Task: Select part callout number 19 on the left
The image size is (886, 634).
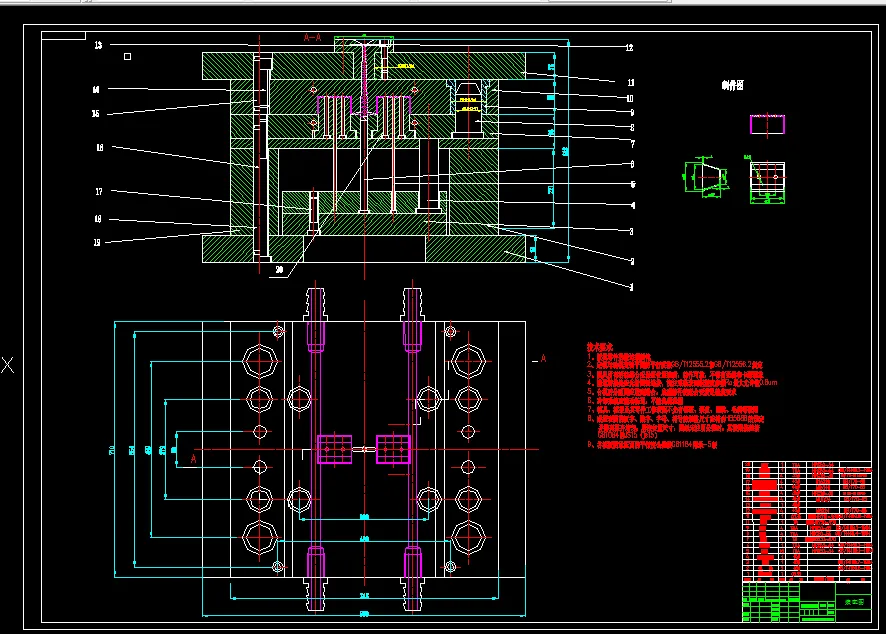Action: coord(97,242)
